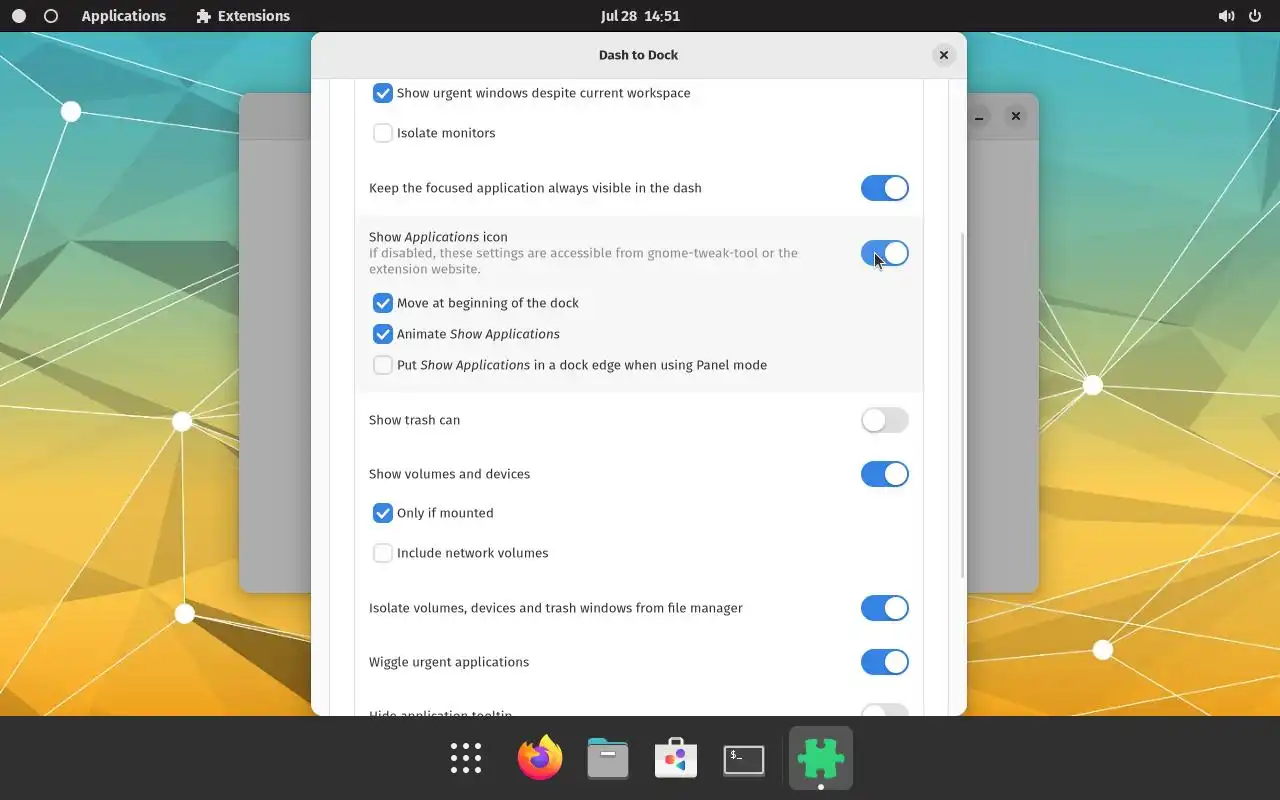Click the Dash to Dock settings scrollbar
This screenshot has width=1280, height=800.
(x=962, y=405)
